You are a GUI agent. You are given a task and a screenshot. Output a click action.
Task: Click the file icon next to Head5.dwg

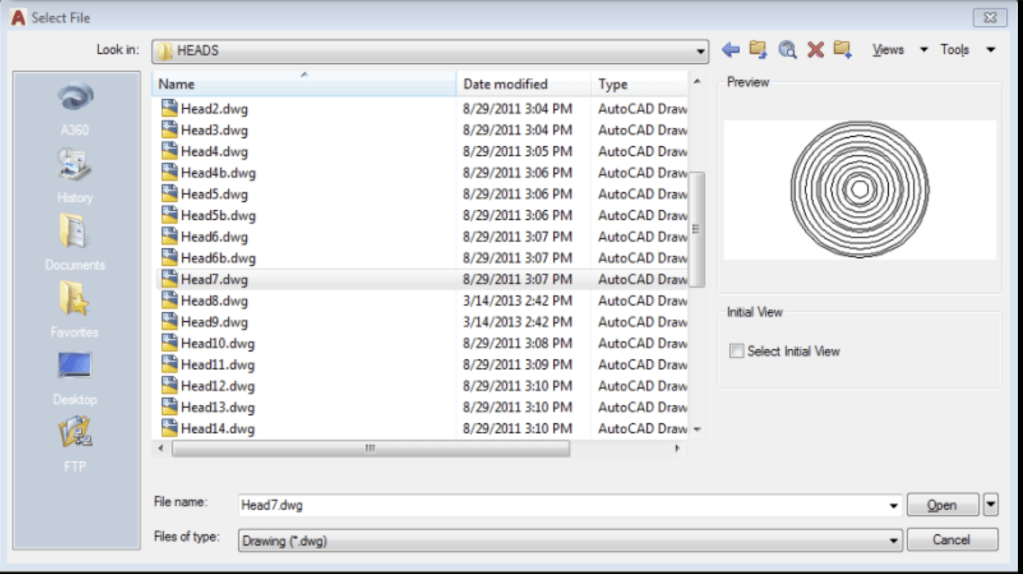(170, 194)
